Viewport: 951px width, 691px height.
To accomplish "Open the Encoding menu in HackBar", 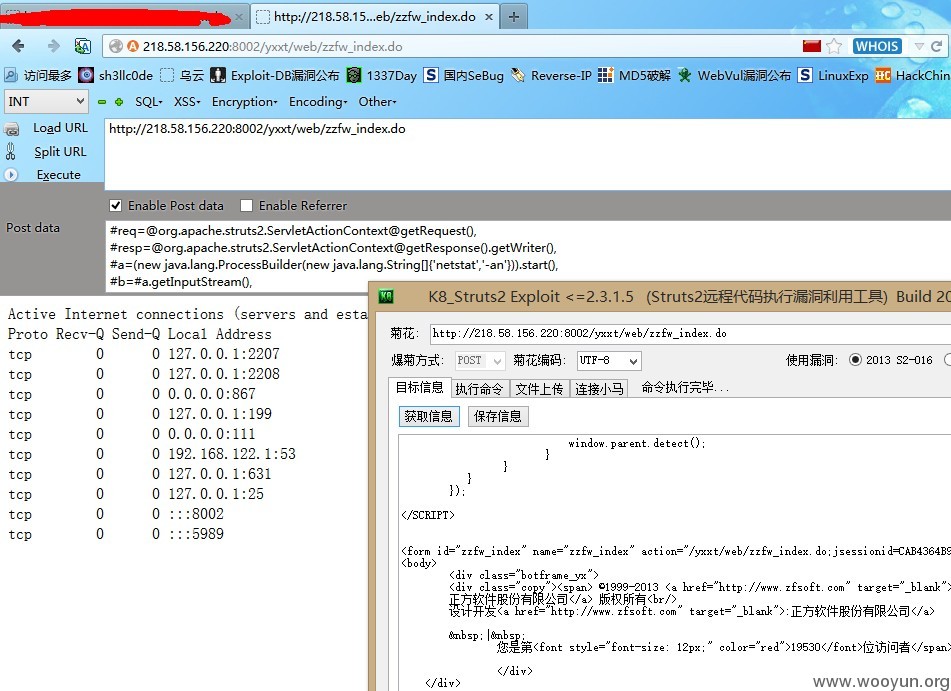I will [318, 102].
